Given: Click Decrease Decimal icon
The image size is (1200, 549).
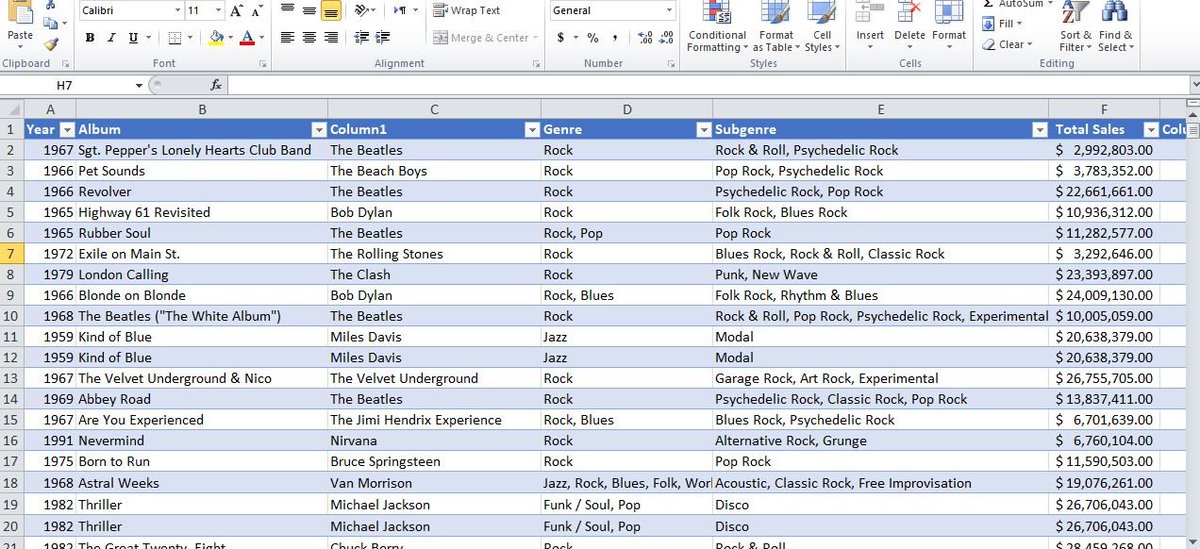Looking at the screenshot, I should (667, 38).
